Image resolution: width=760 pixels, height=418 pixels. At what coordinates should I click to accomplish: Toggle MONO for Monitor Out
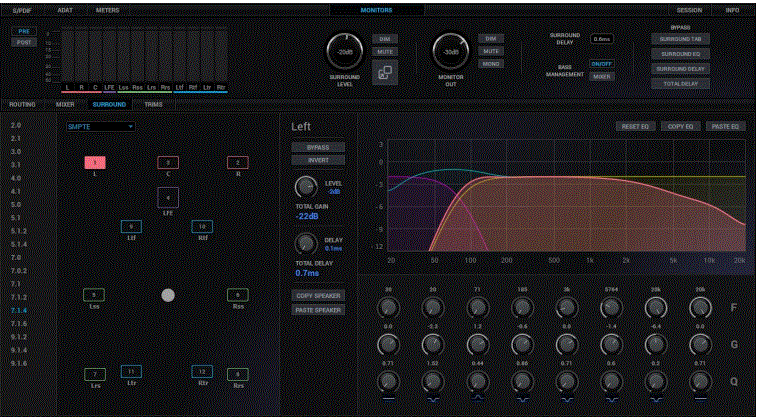[491, 64]
